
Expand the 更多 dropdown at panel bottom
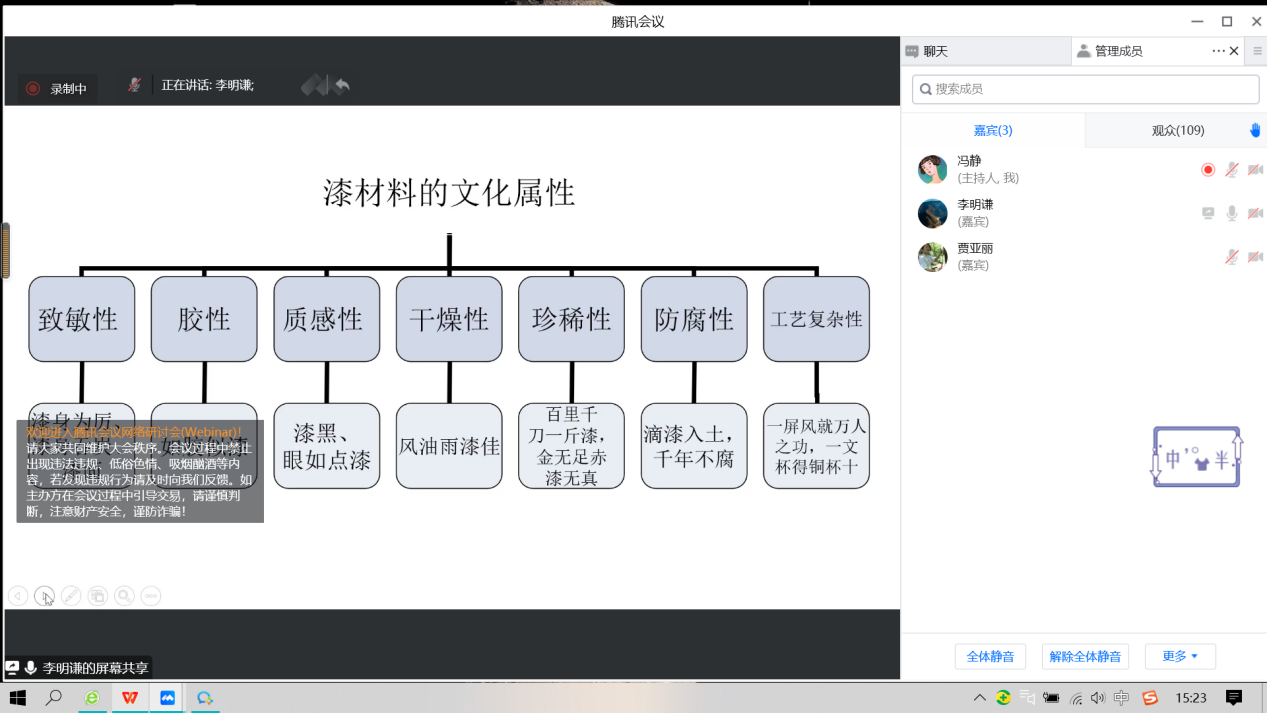1180,656
